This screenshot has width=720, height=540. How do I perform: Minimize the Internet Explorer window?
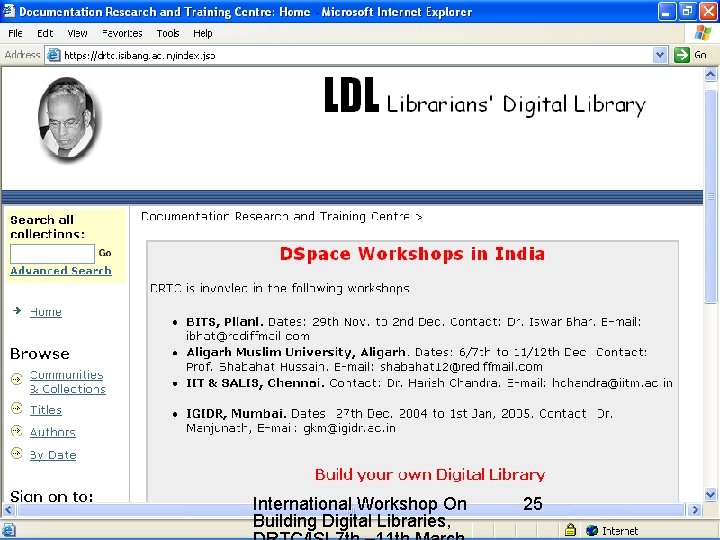(666, 11)
